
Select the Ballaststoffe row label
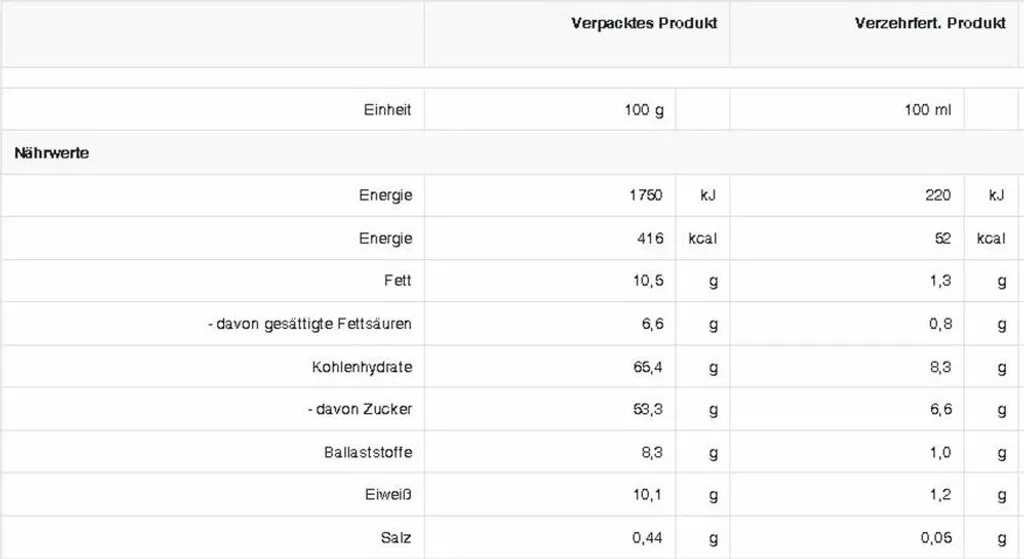pyautogui.click(x=368, y=453)
